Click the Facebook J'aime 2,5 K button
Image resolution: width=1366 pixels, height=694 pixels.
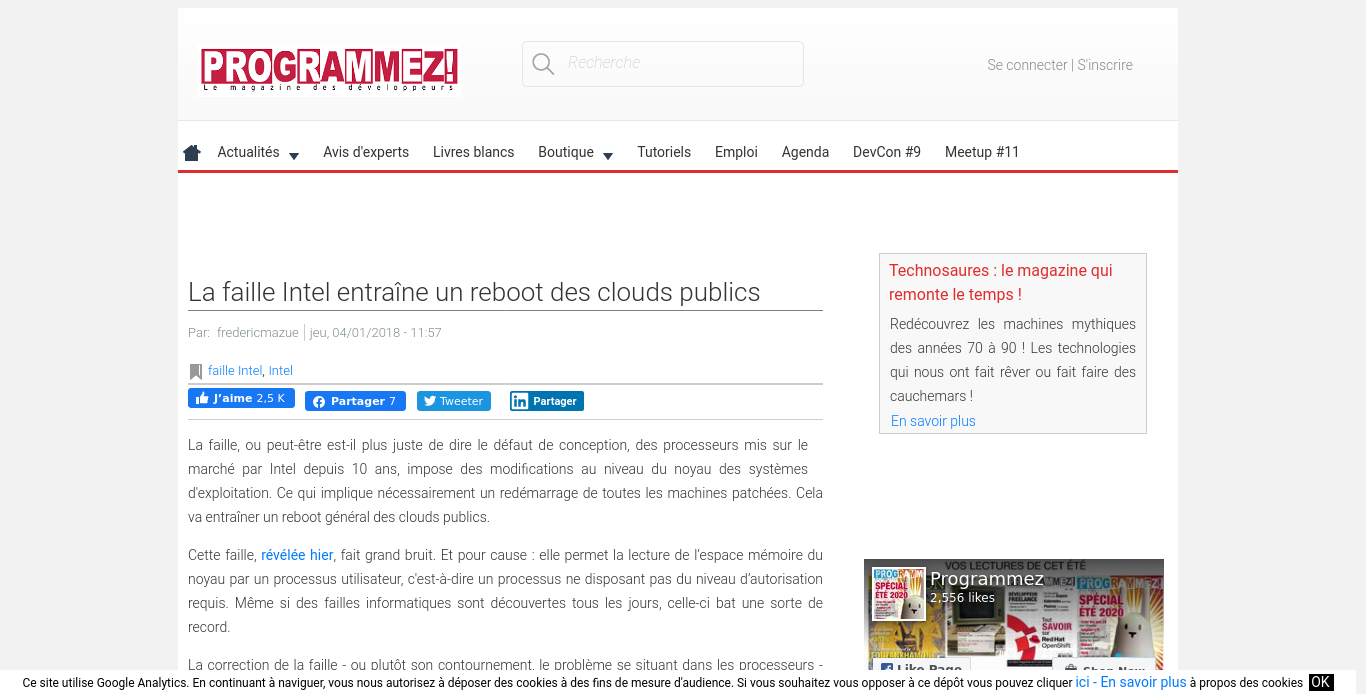point(241,398)
